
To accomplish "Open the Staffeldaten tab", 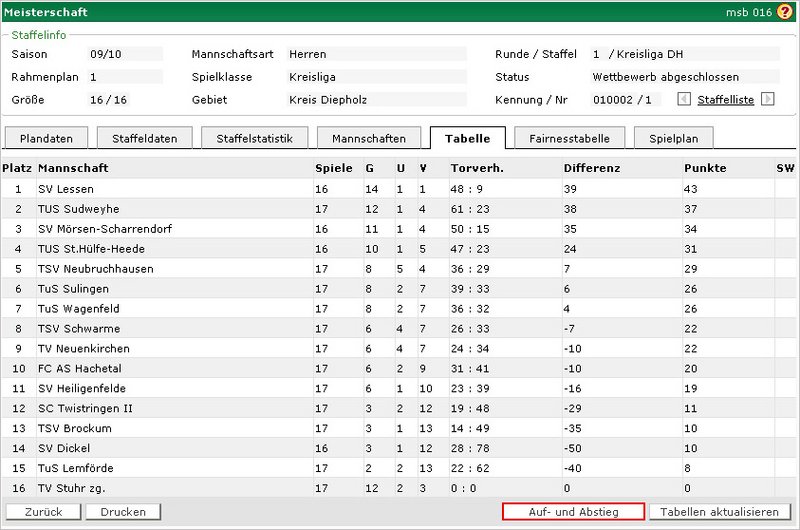I will (144, 138).
